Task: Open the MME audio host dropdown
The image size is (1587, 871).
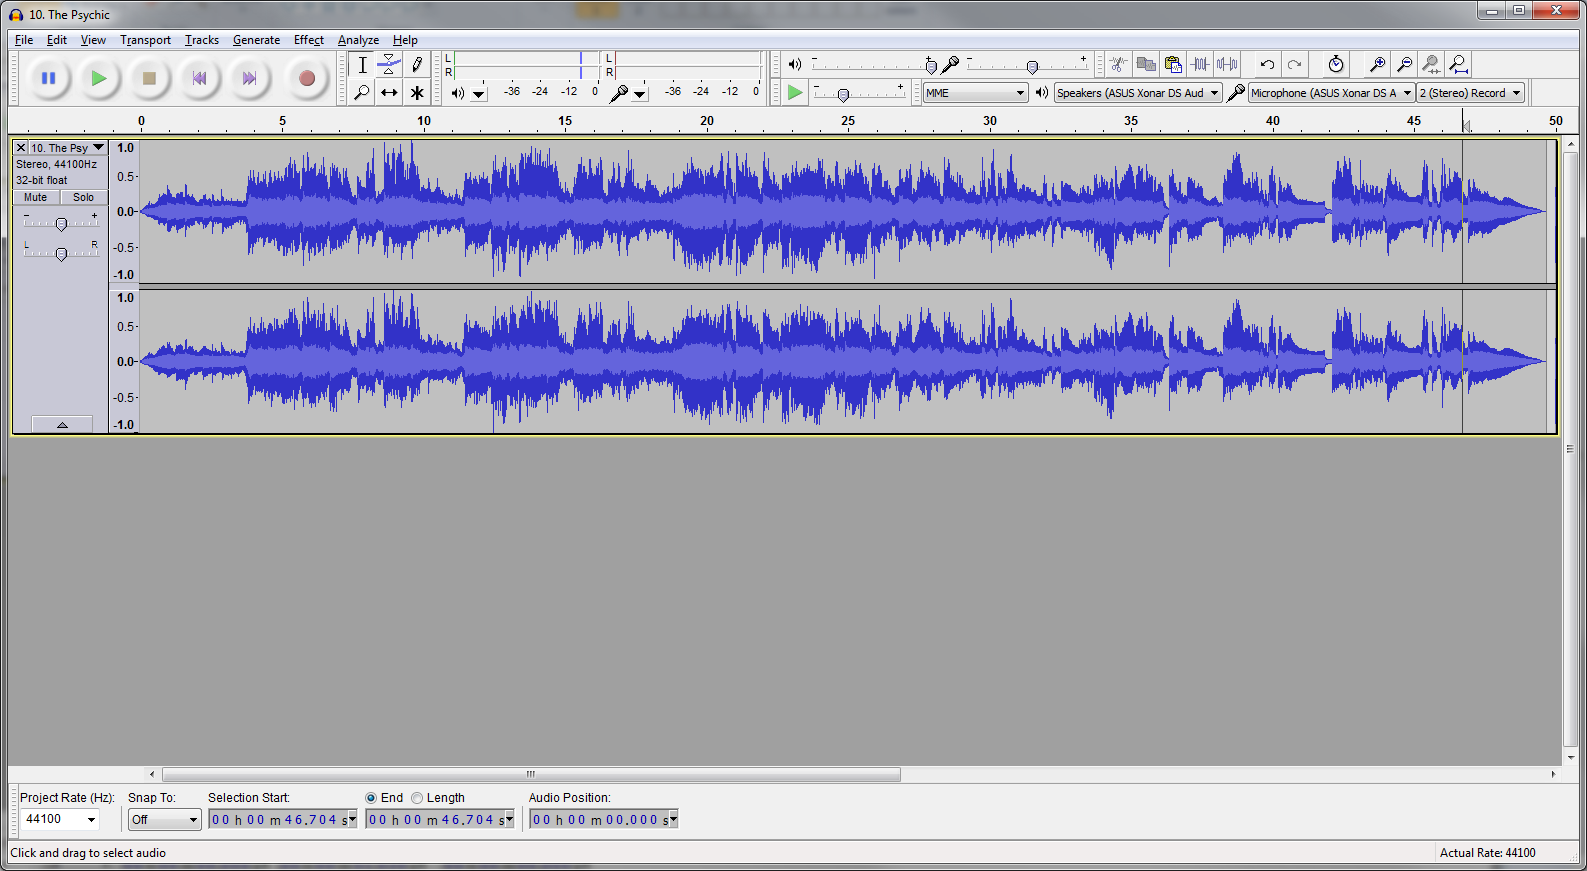Action: click(x=975, y=92)
